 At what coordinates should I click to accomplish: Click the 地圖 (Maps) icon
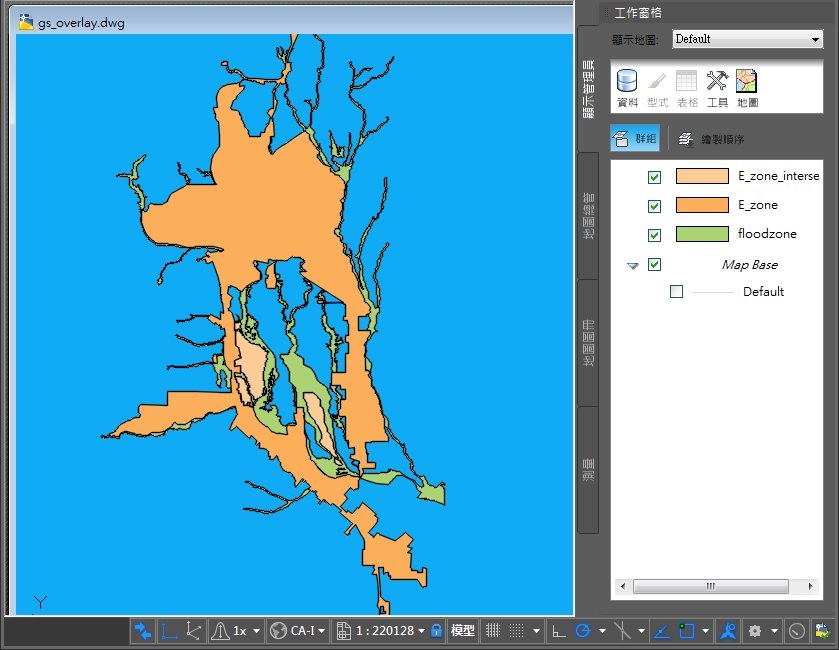[747, 88]
